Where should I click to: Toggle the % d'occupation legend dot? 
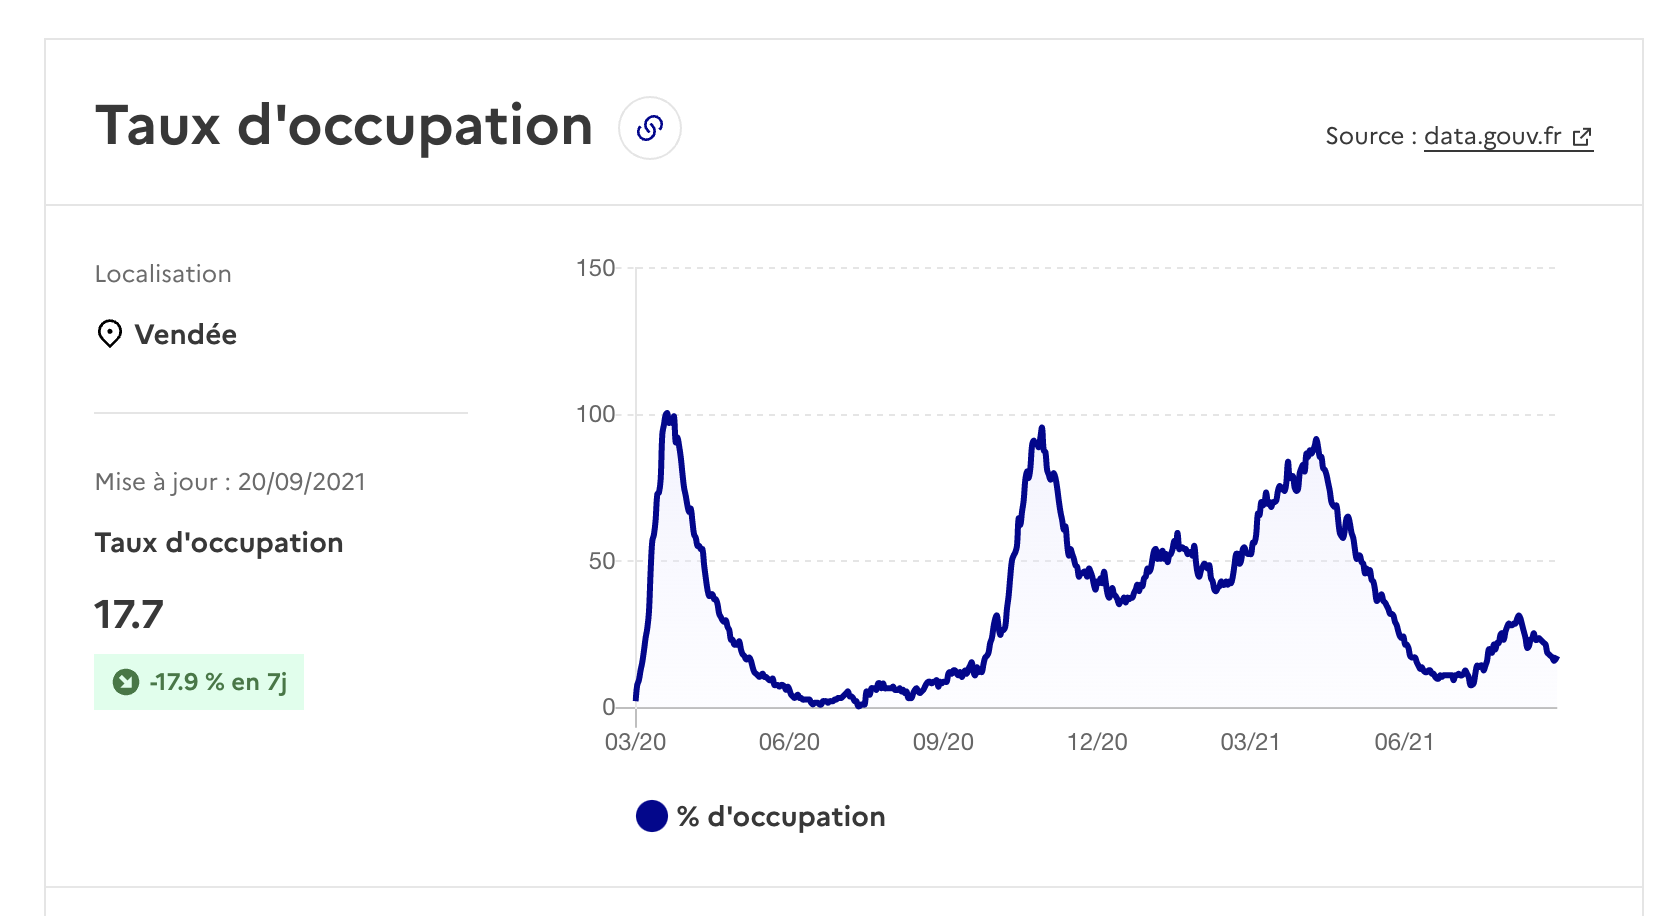point(652,816)
